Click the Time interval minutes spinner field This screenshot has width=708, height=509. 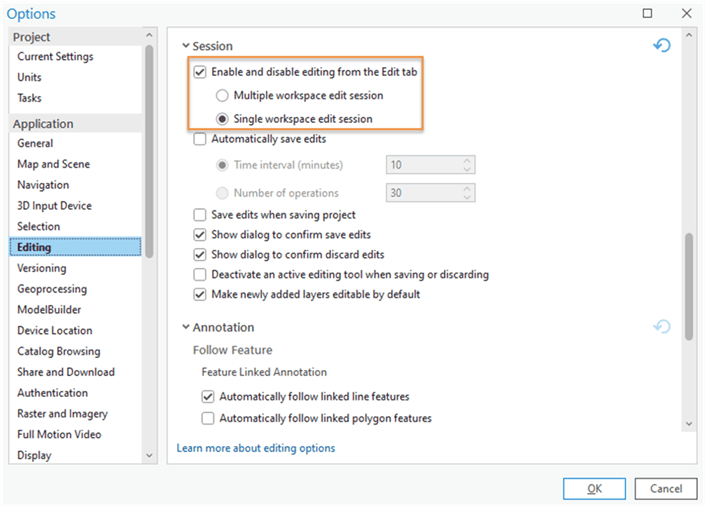(424, 165)
